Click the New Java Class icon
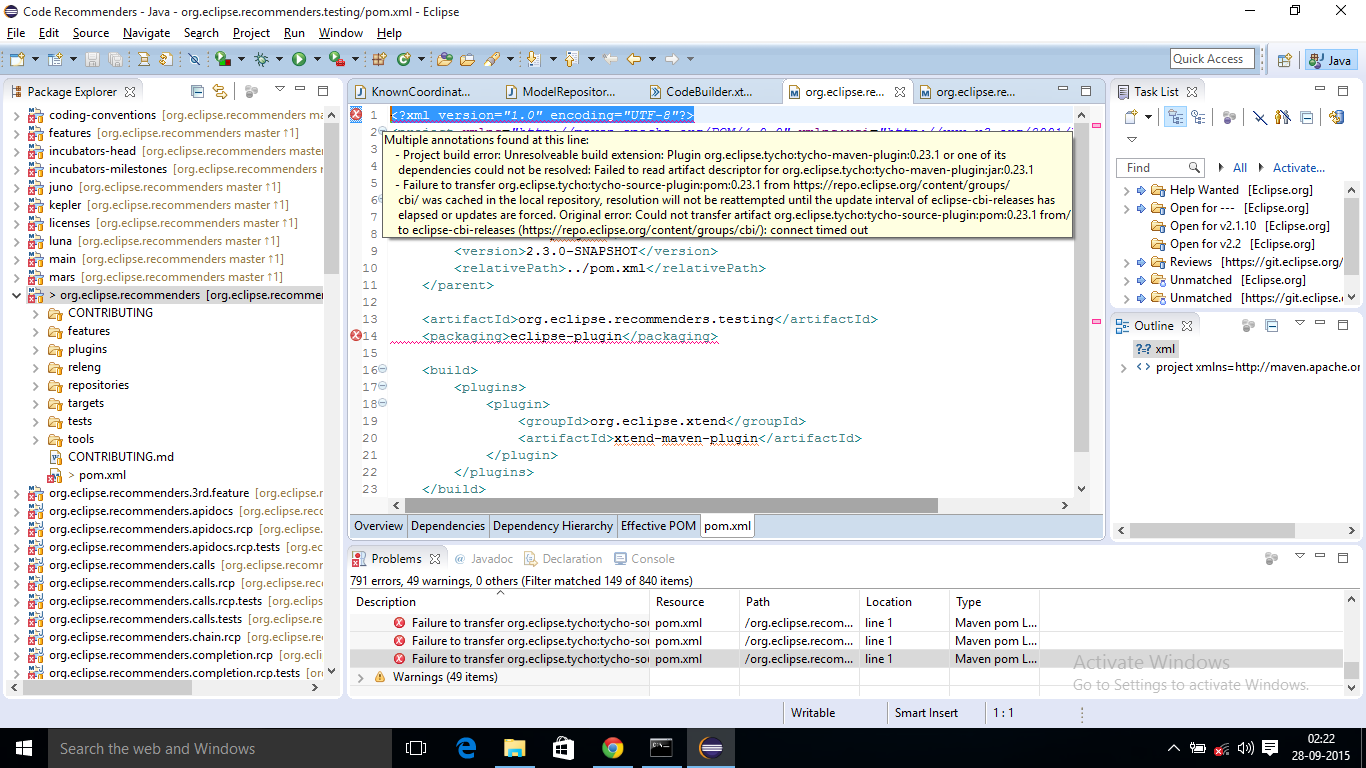 404,59
